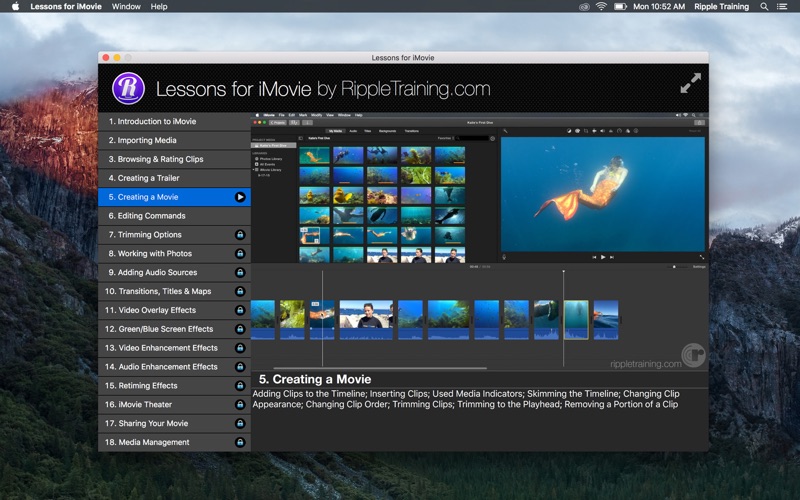Open the Window menu
This screenshot has width=800, height=500.
(126, 7)
